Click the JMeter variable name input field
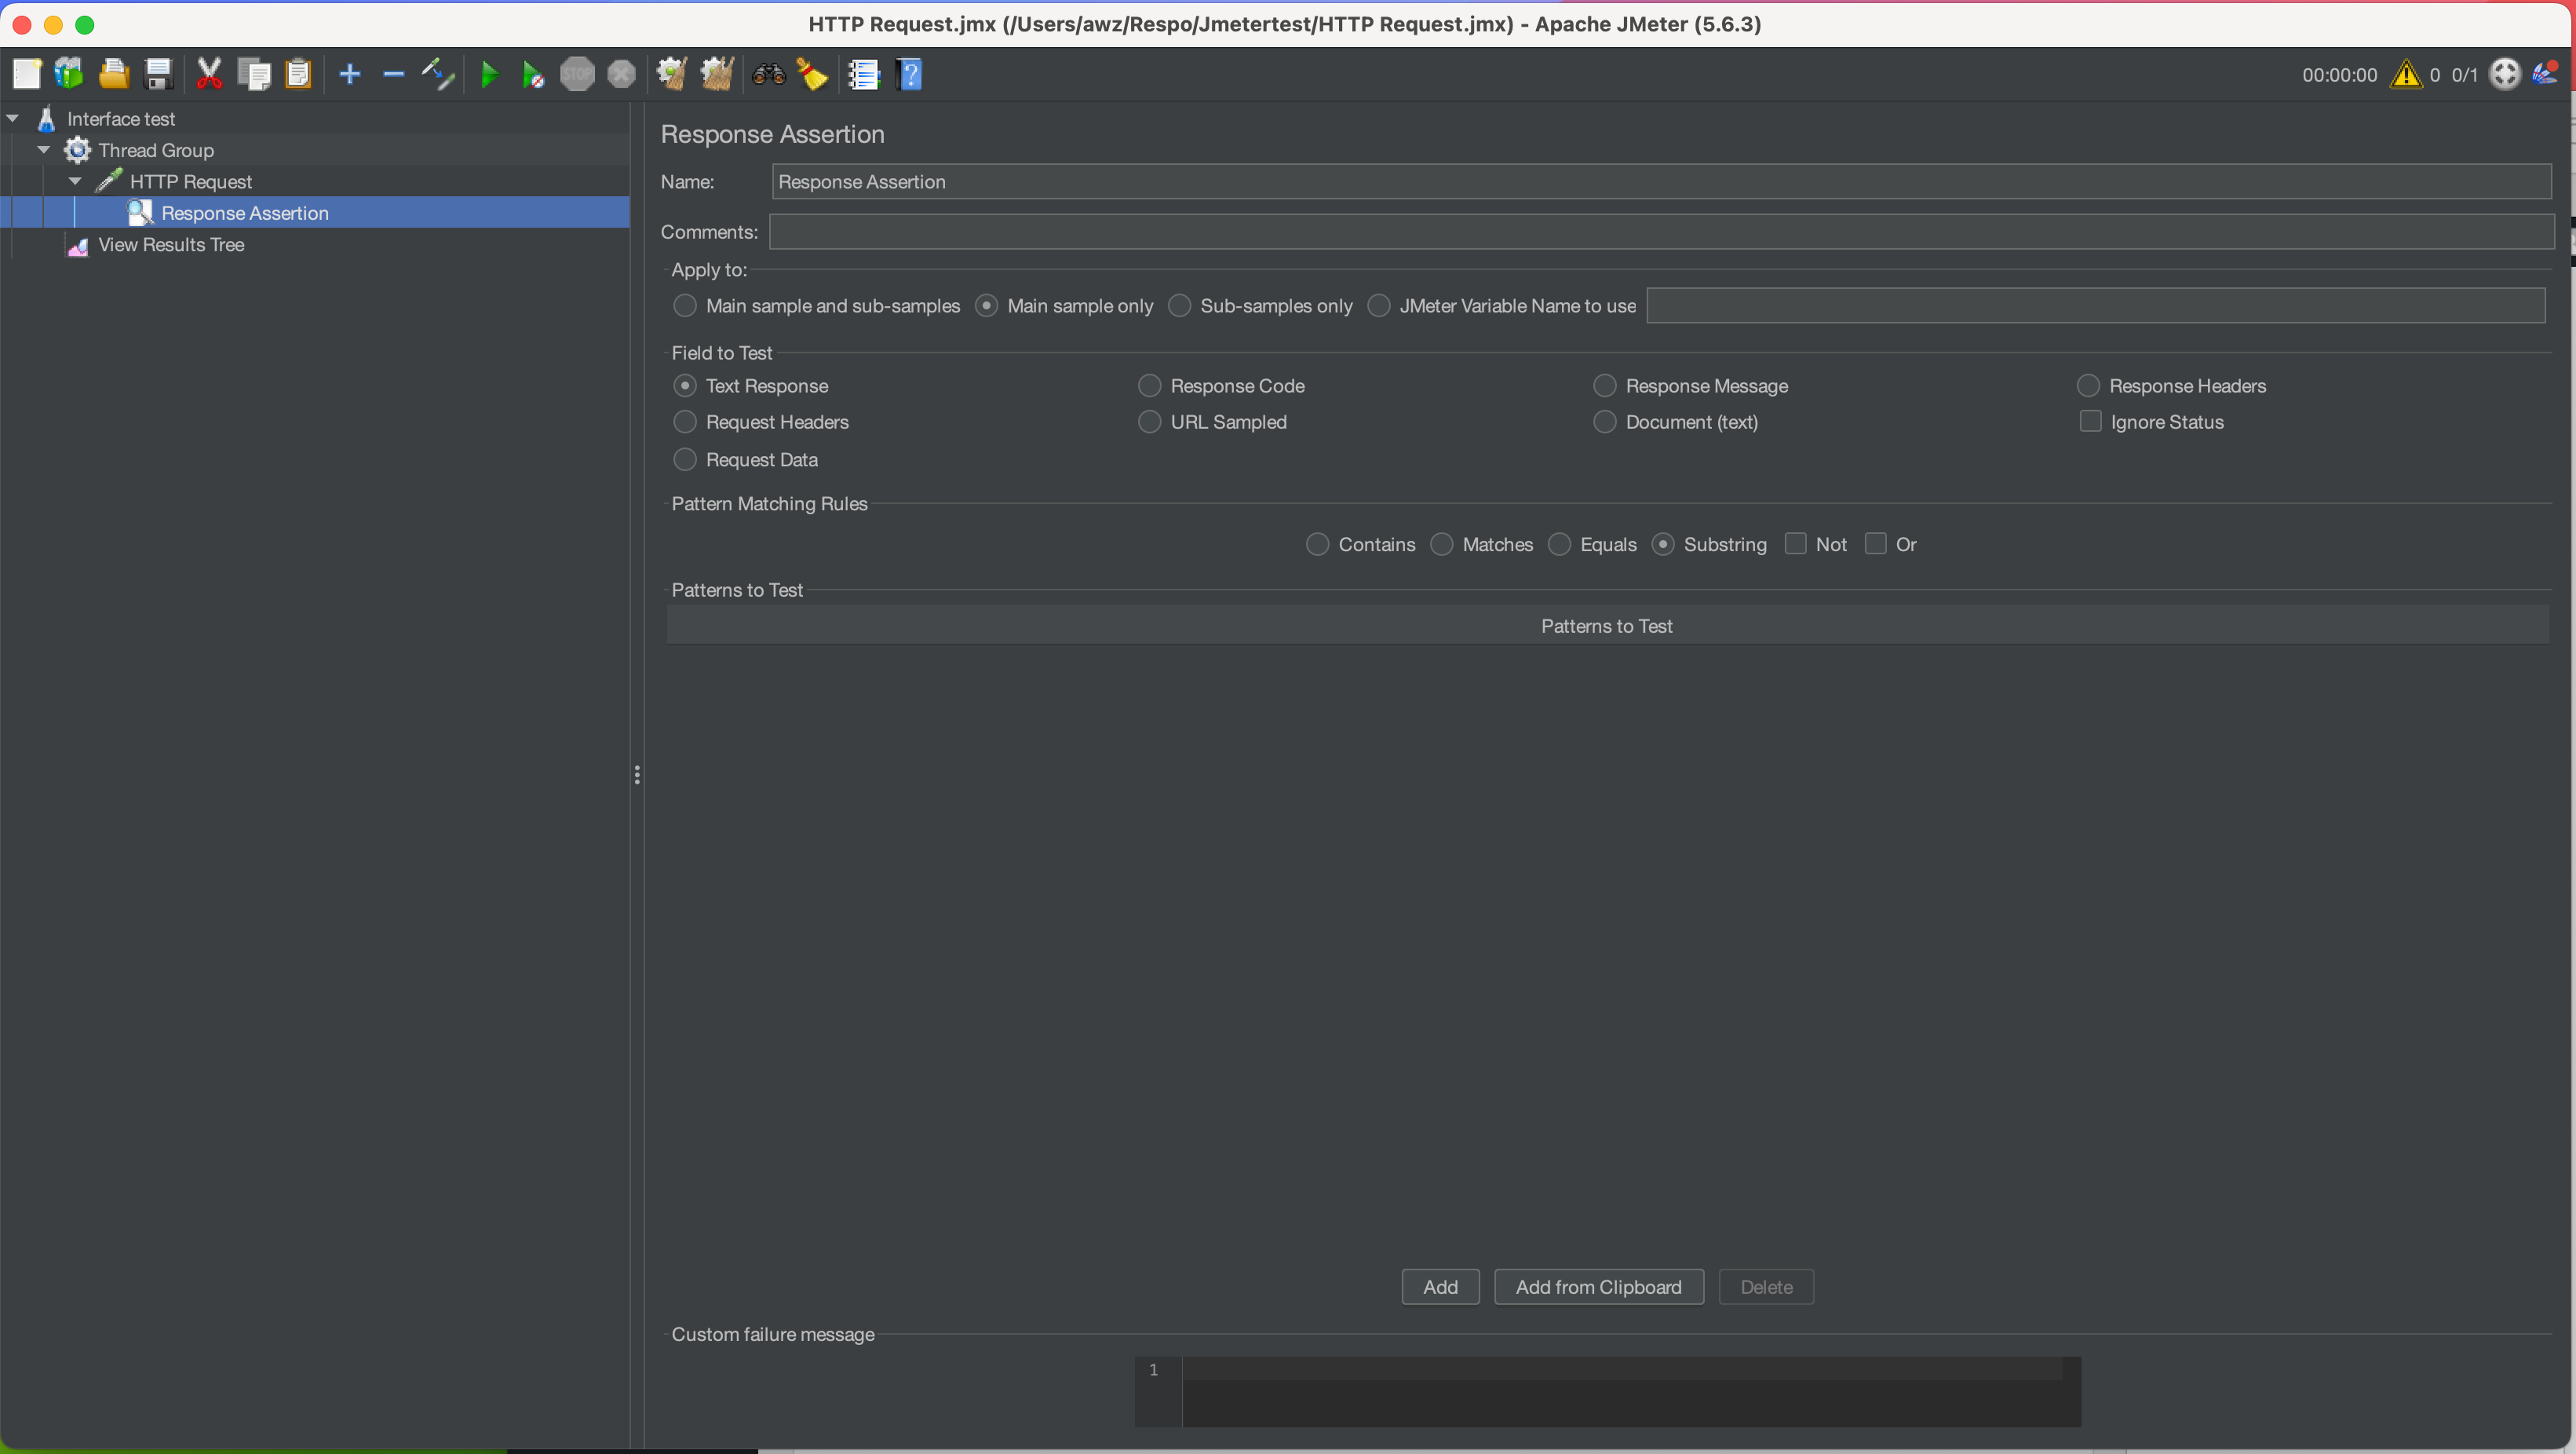The image size is (2576, 1454). click(2096, 305)
